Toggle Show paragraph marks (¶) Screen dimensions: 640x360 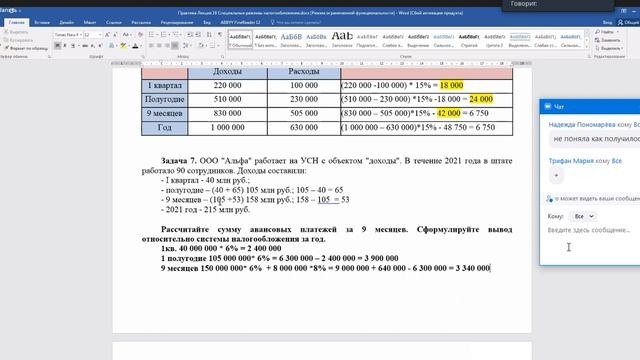click(x=220, y=35)
